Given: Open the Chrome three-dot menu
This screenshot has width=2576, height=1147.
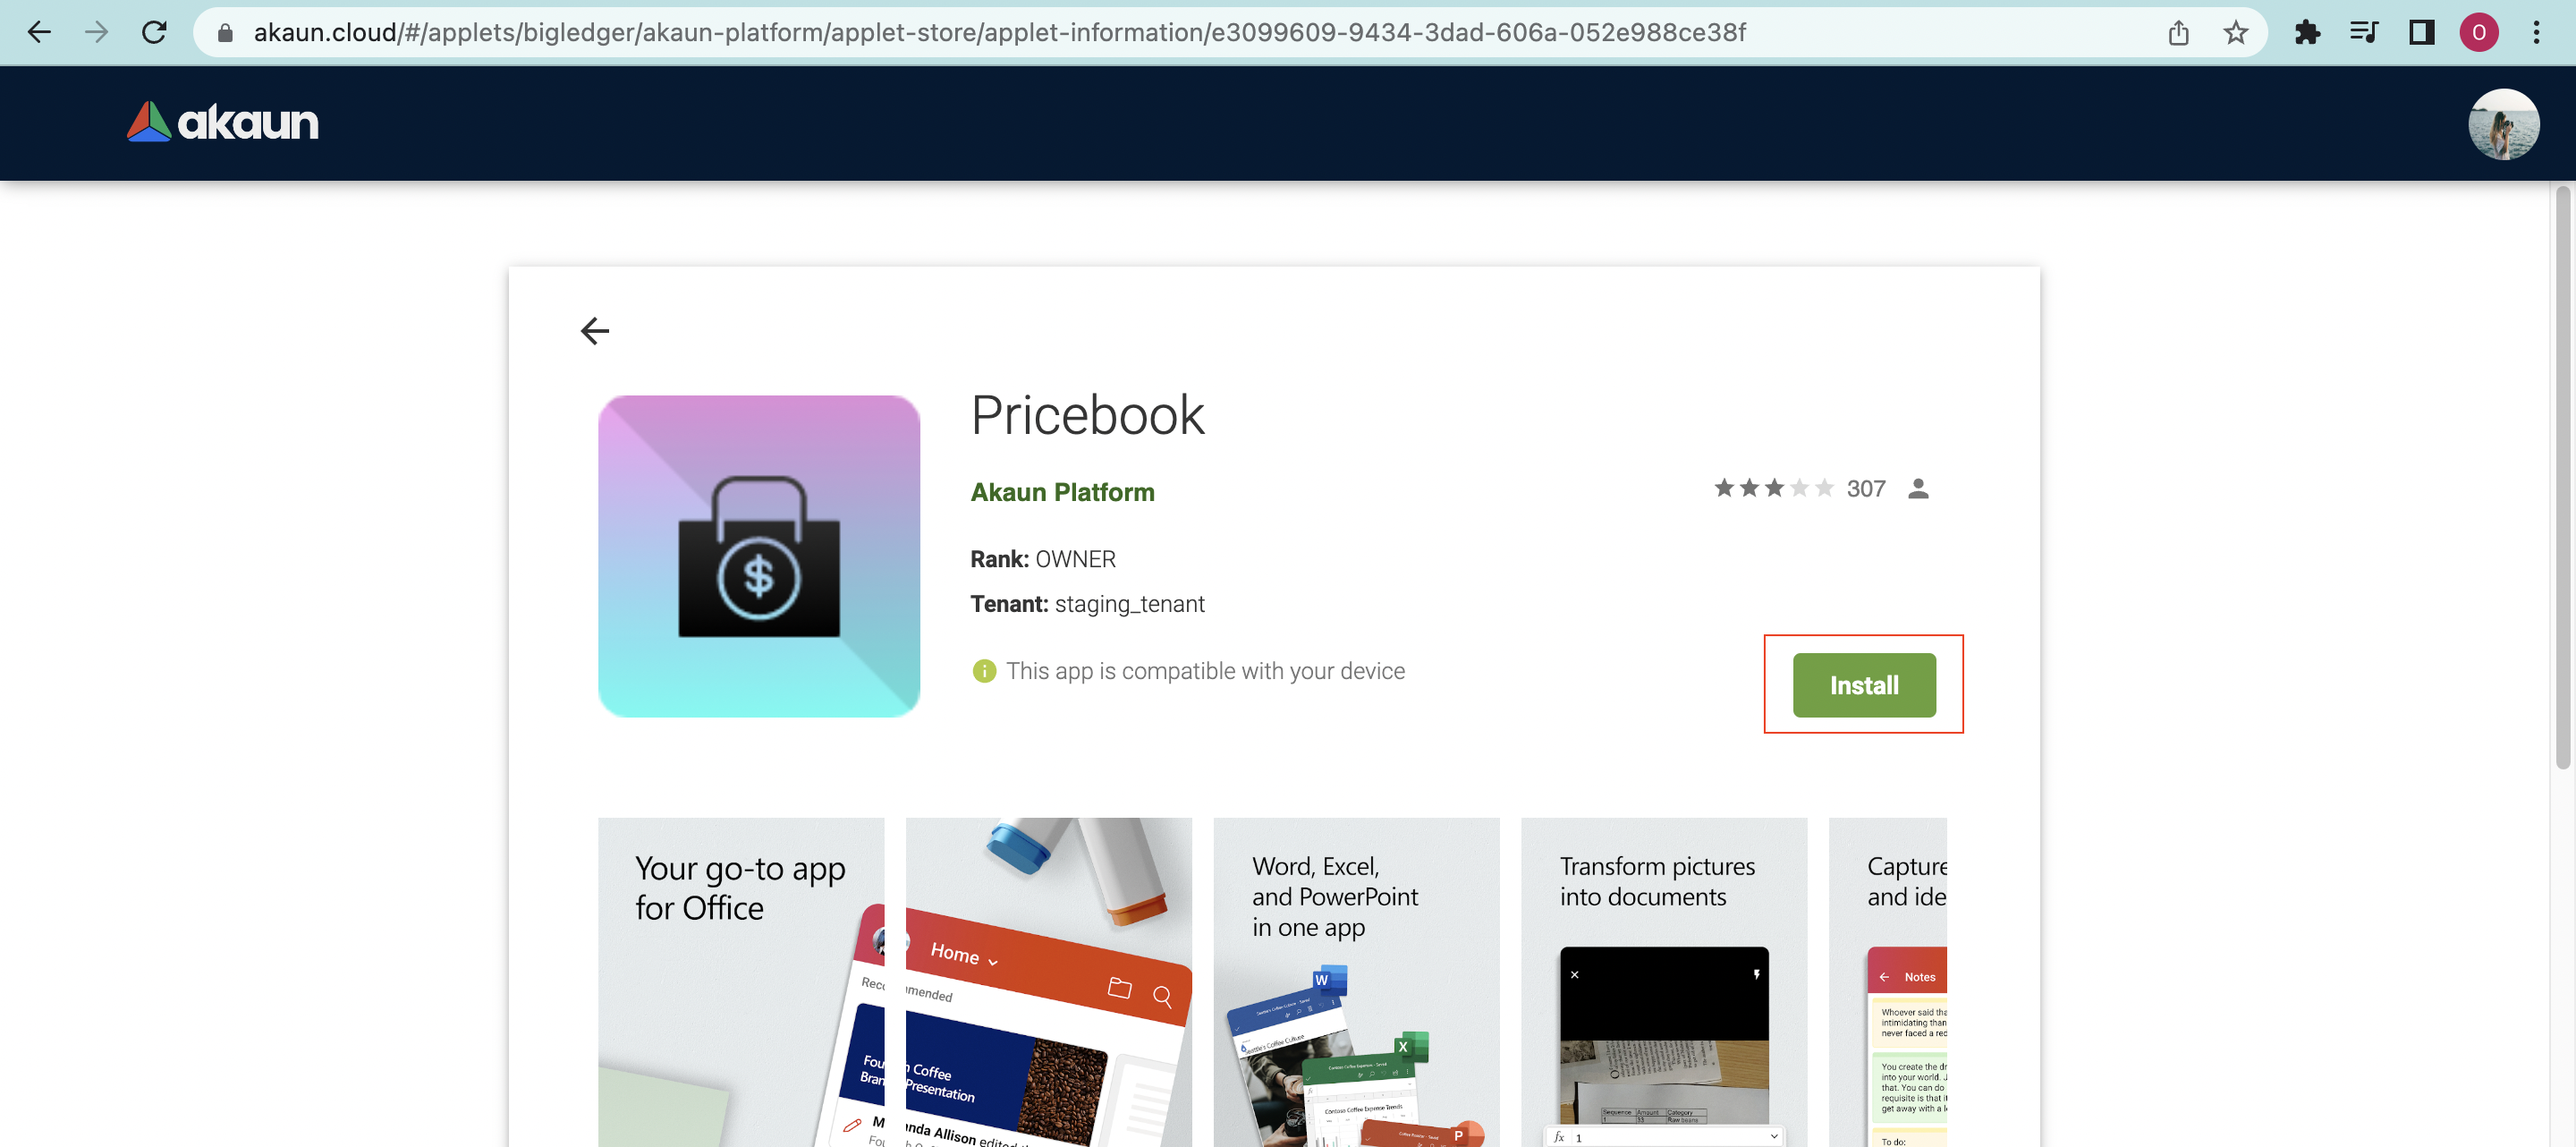Looking at the screenshot, I should tap(2535, 33).
